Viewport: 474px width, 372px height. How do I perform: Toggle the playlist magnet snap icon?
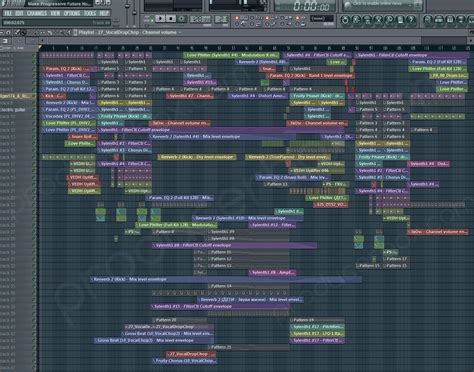click(x=8, y=33)
